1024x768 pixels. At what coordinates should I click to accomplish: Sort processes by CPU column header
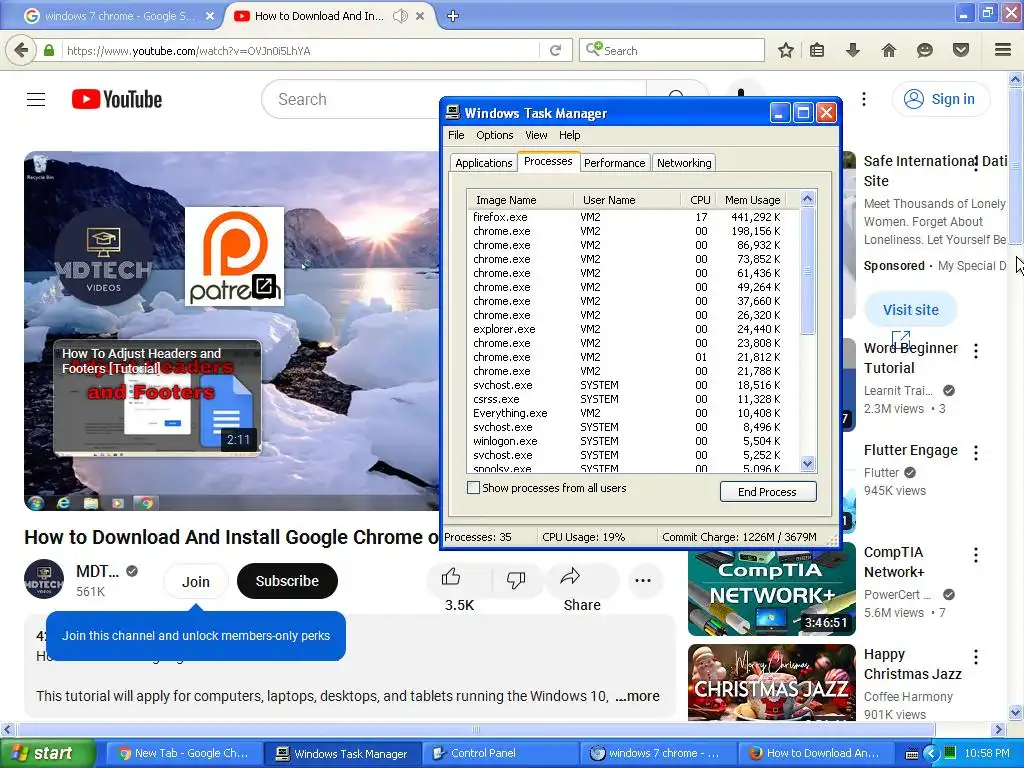pos(698,200)
